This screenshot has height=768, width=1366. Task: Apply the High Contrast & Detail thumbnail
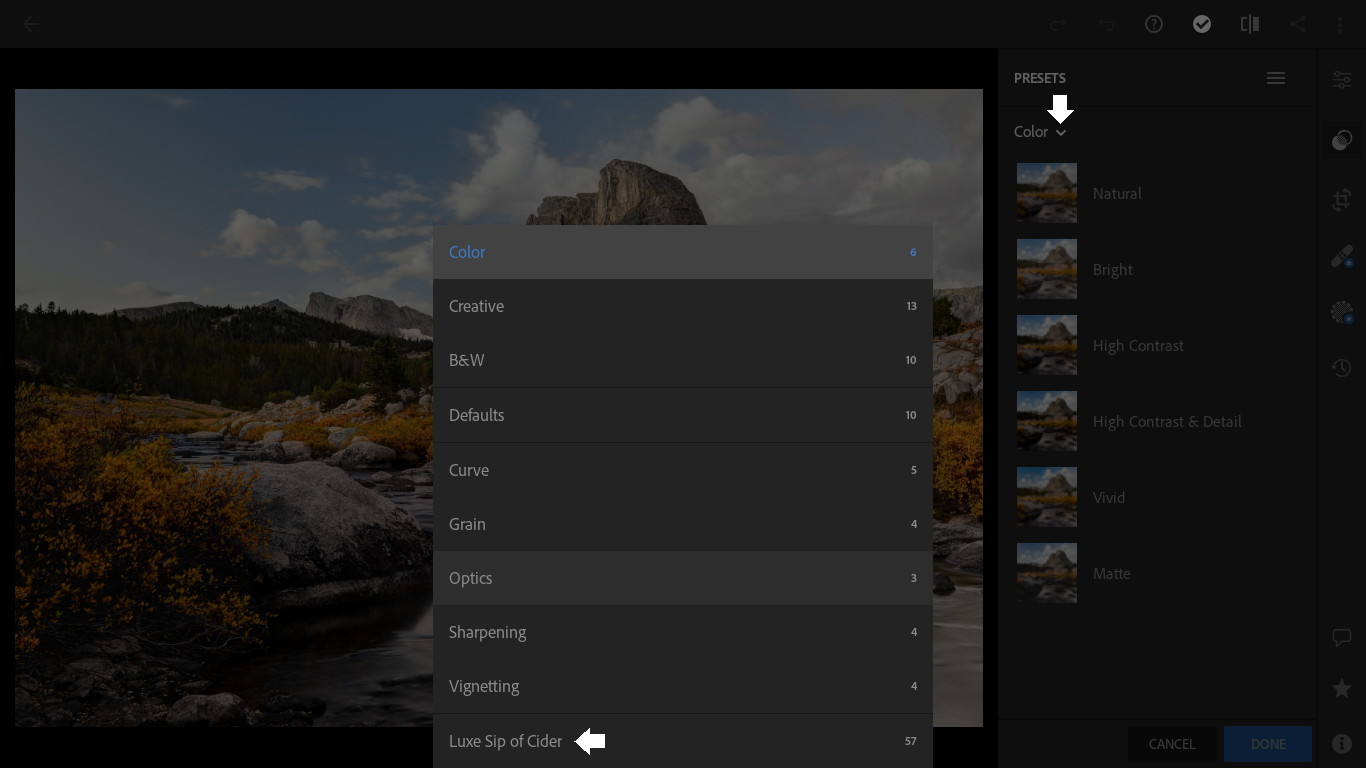point(1047,421)
